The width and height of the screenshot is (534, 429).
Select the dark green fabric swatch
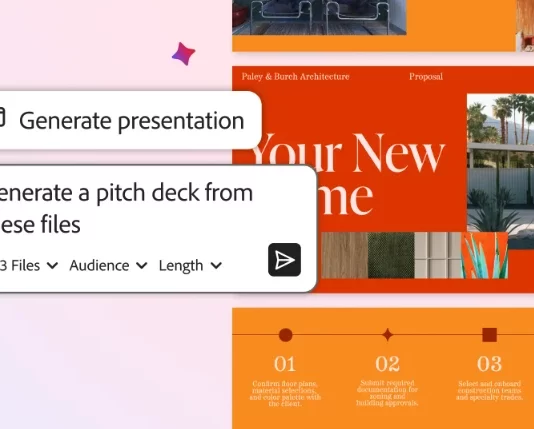(391, 255)
